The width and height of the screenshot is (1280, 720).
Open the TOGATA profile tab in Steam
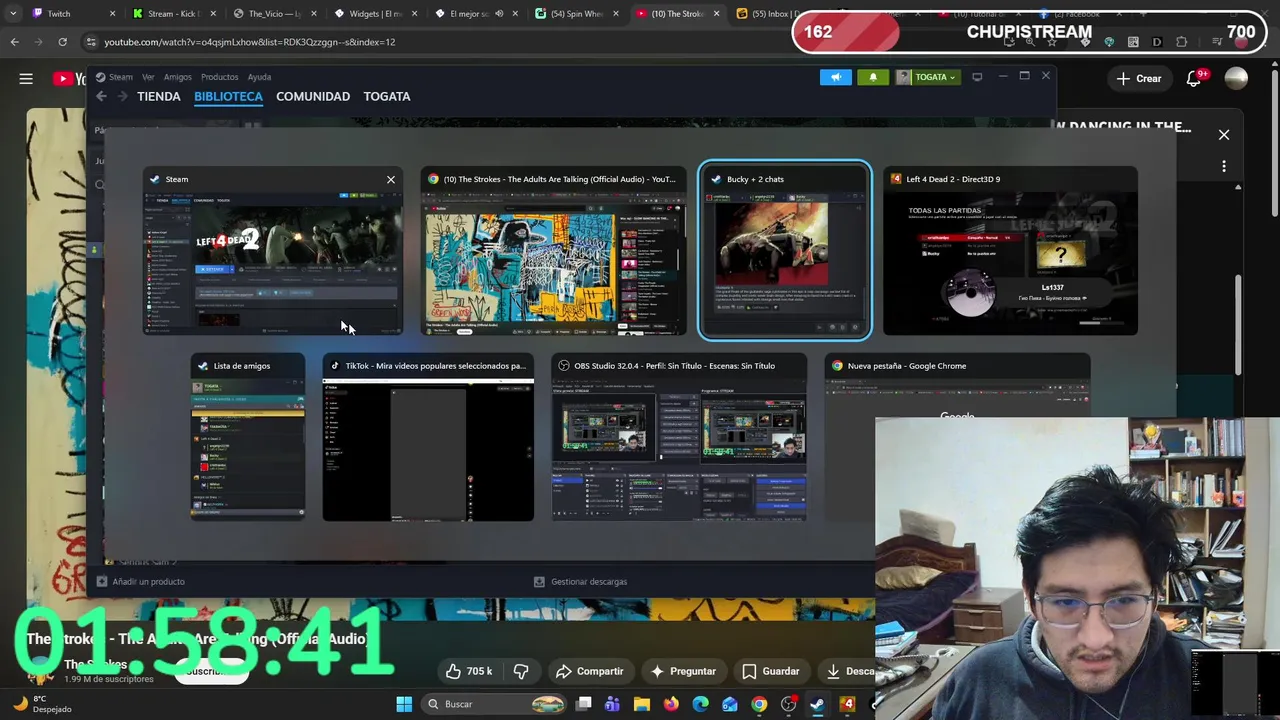coord(387,96)
